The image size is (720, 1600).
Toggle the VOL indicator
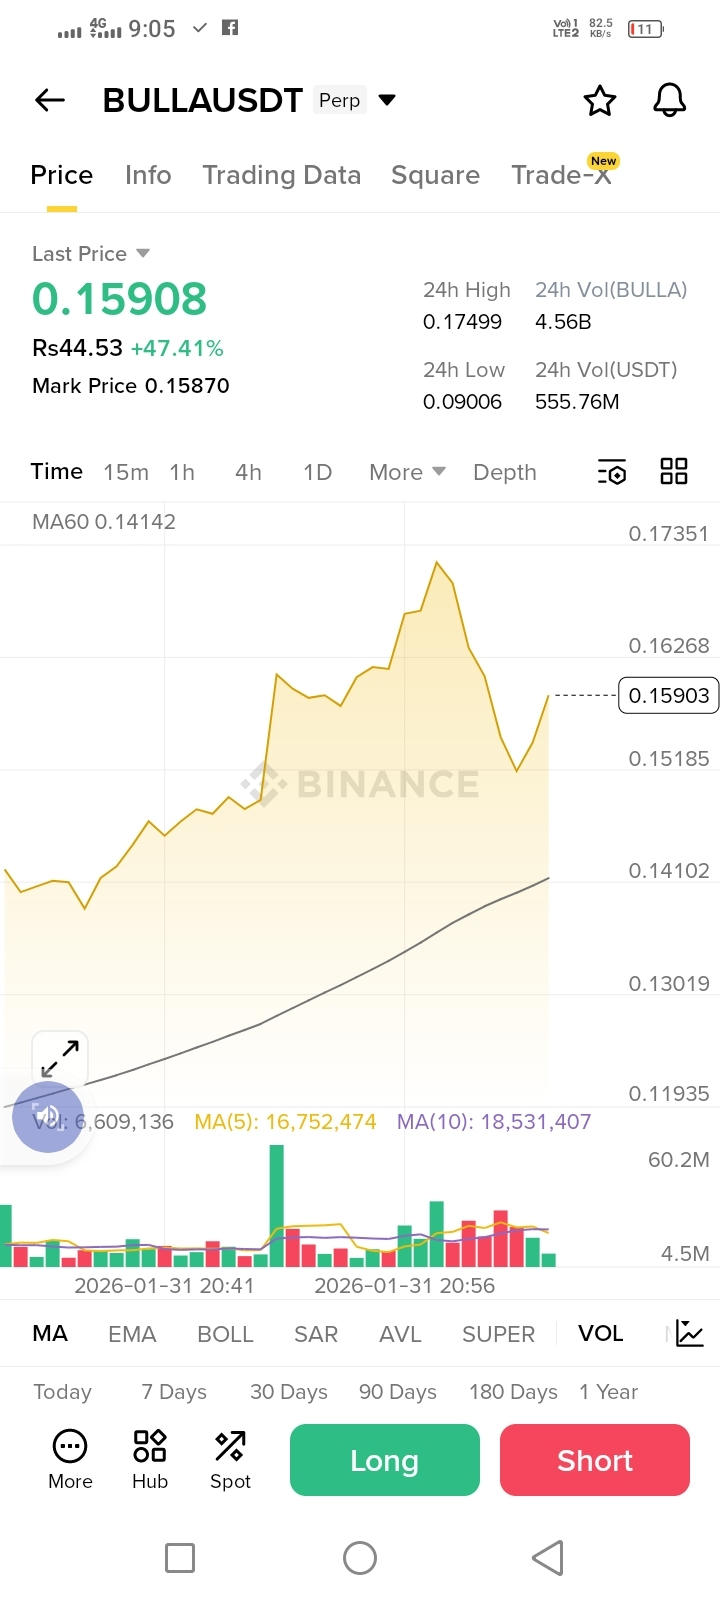pyautogui.click(x=600, y=1334)
